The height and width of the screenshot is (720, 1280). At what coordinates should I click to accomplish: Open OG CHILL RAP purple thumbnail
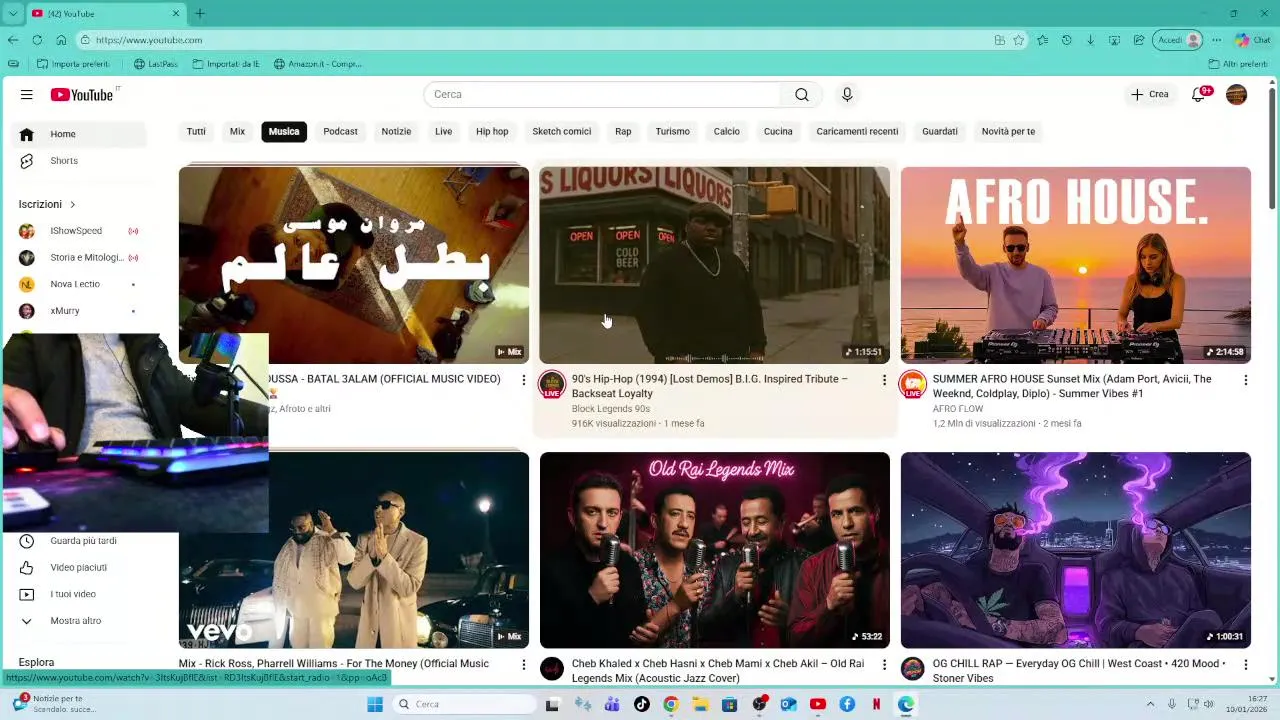pos(1075,550)
